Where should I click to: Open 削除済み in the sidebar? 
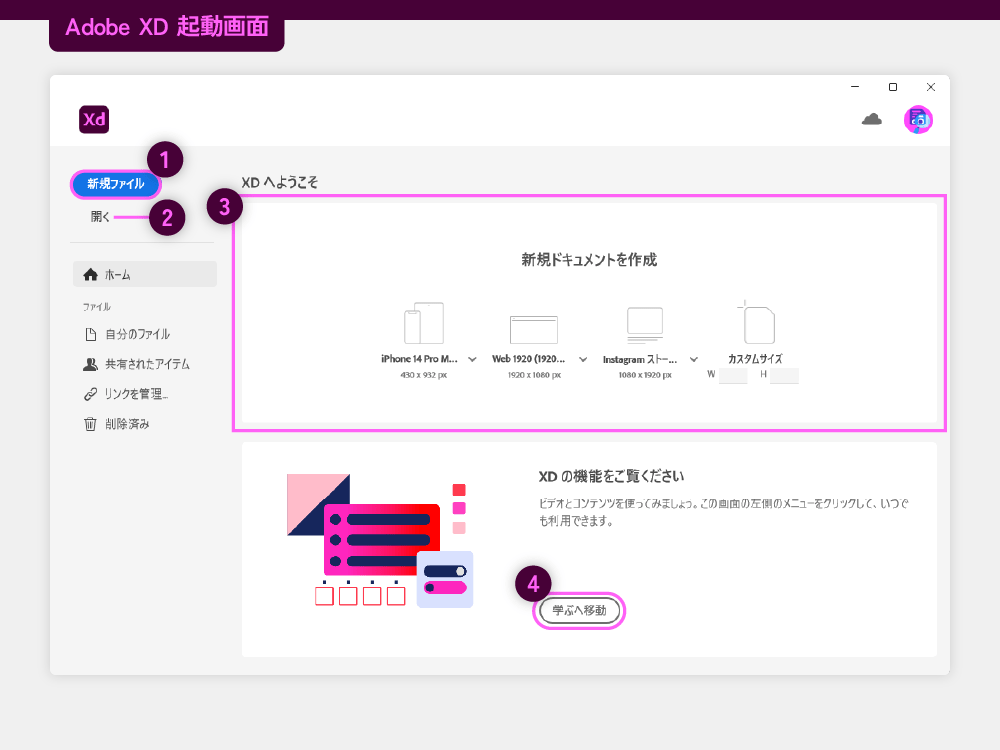(x=117, y=424)
